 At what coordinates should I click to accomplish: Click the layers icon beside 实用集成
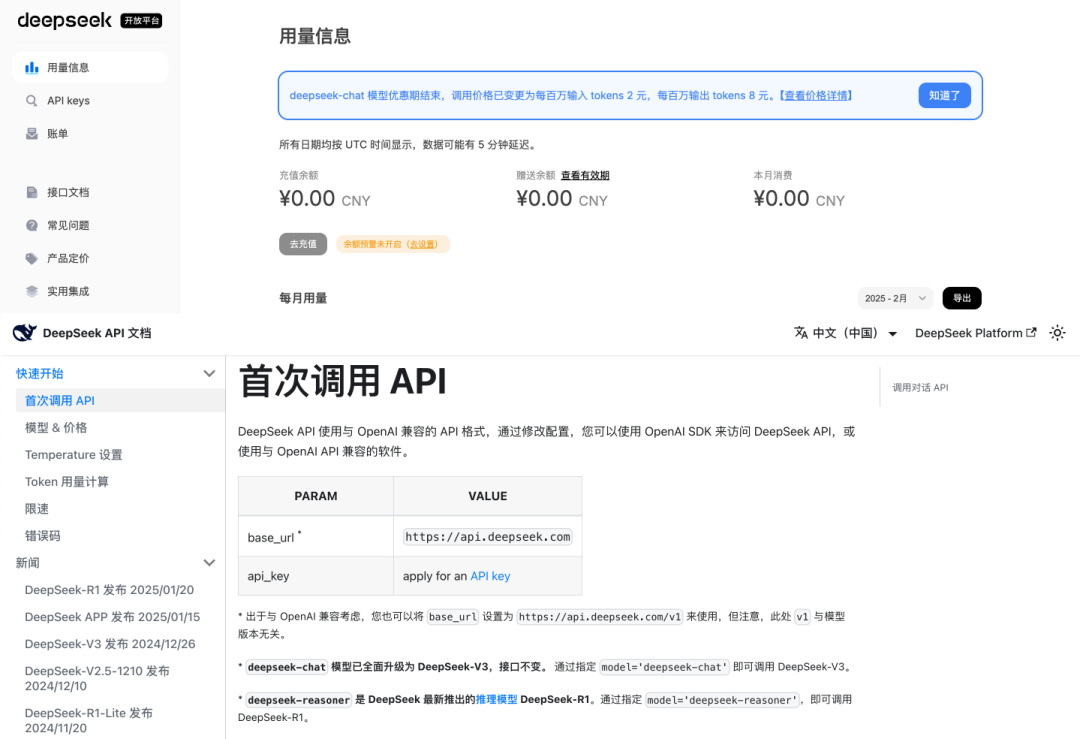tap(32, 291)
